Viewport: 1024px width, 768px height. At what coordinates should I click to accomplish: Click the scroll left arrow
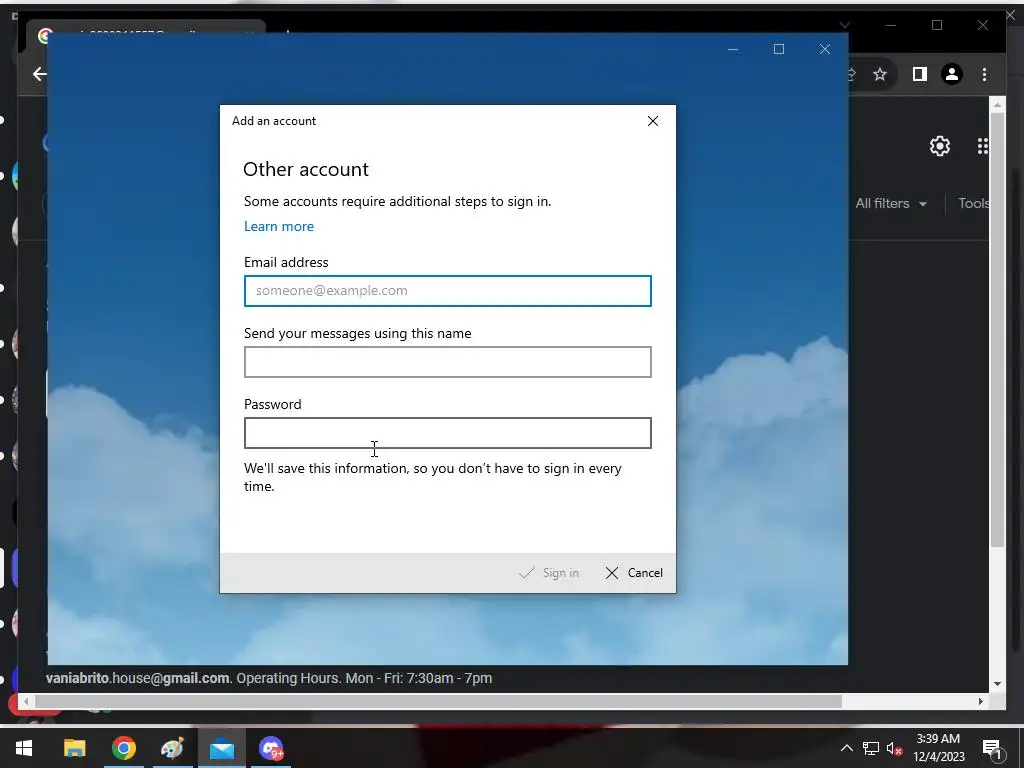25,701
